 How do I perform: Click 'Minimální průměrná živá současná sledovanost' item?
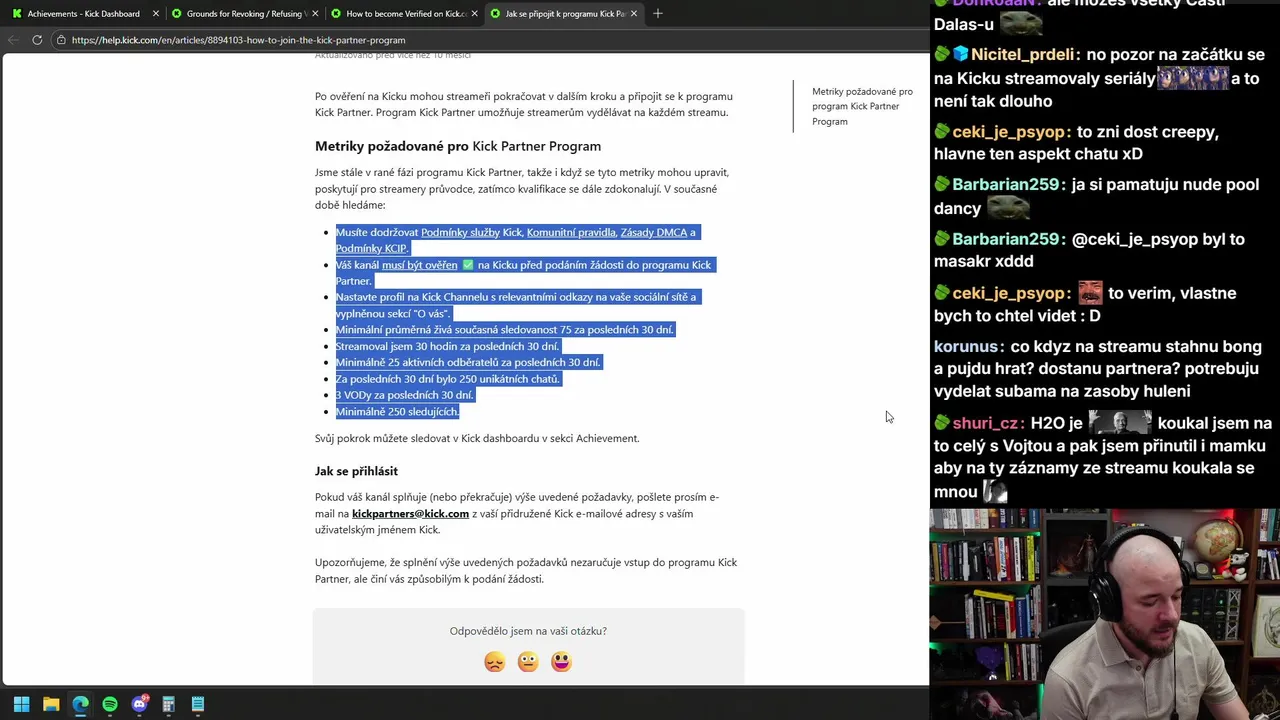point(505,330)
